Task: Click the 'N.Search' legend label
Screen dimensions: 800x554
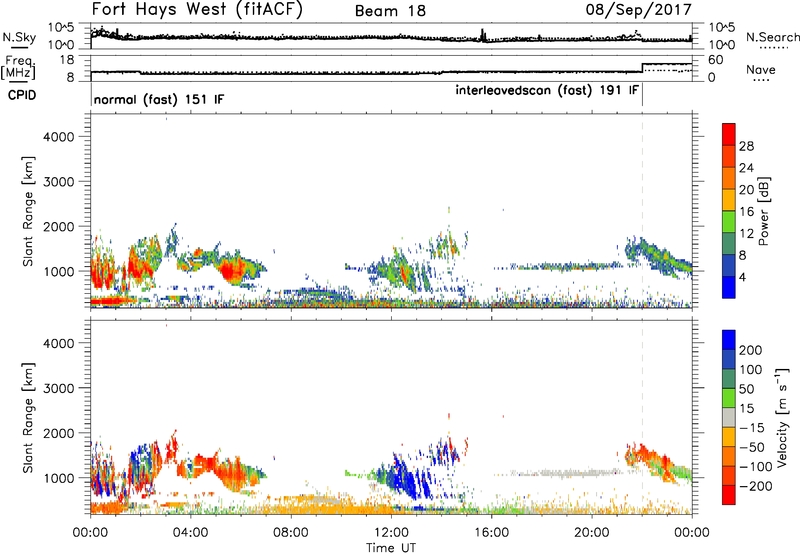Action: point(773,37)
